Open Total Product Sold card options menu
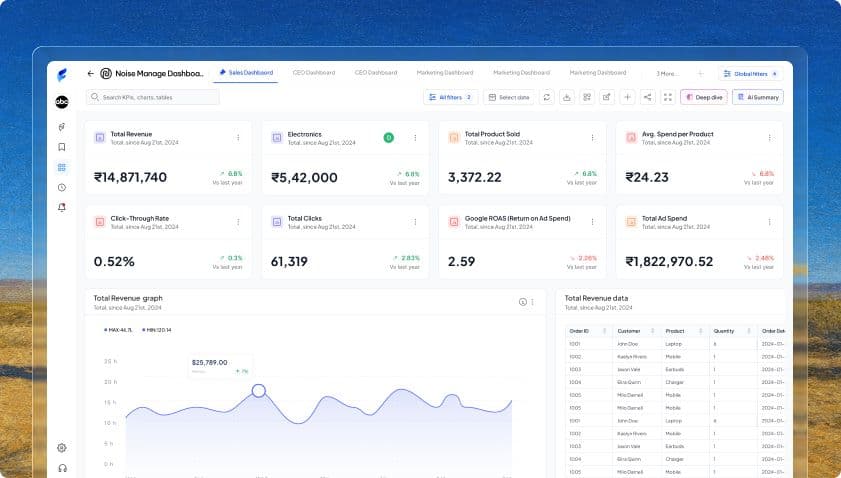 592,138
